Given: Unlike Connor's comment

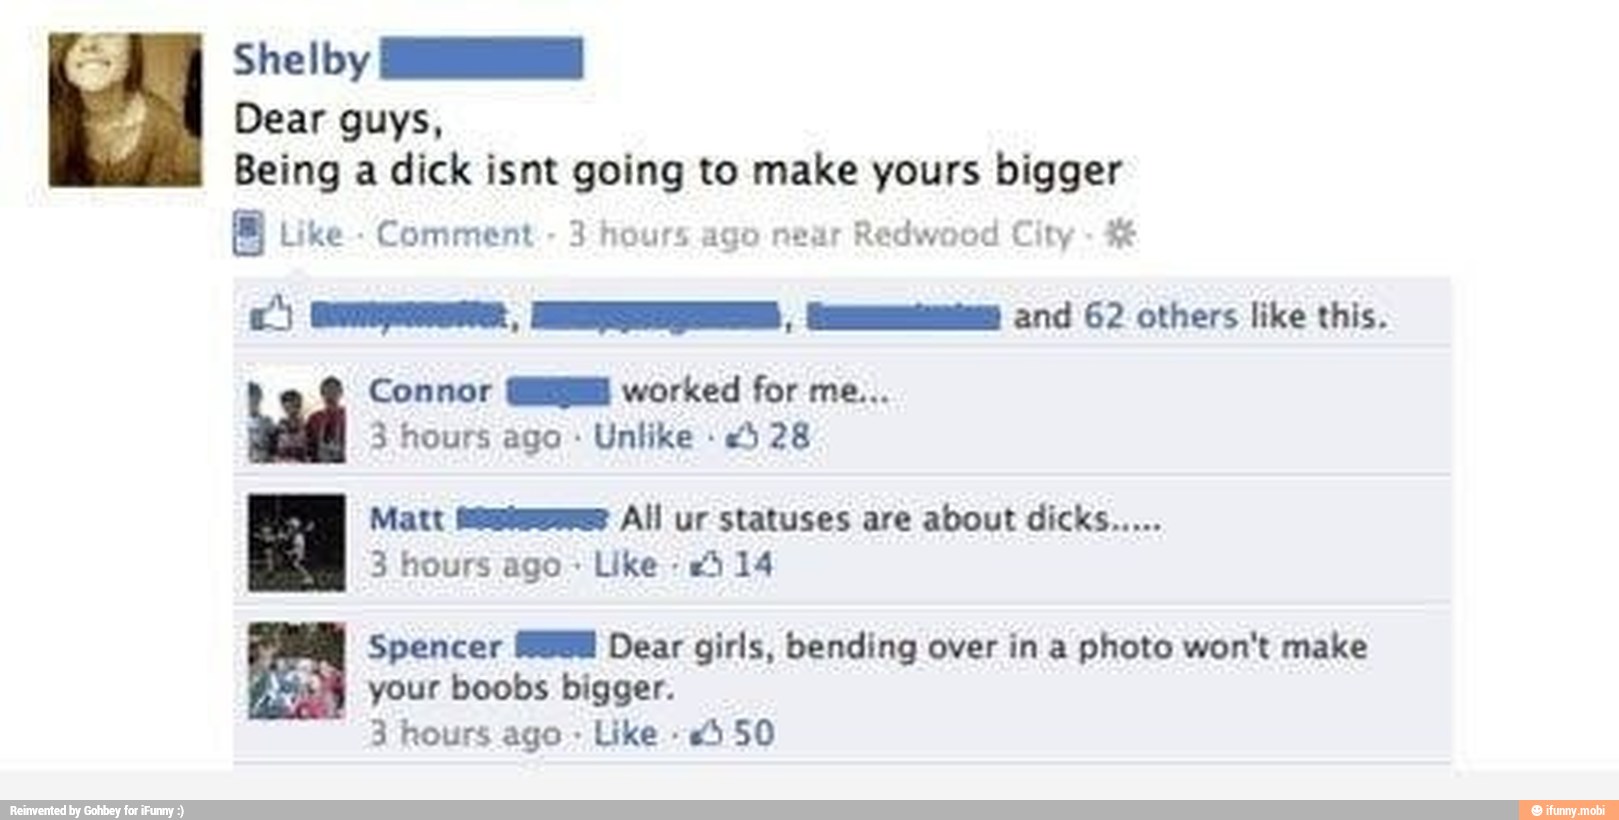Looking at the screenshot, I should coord(643,436).
